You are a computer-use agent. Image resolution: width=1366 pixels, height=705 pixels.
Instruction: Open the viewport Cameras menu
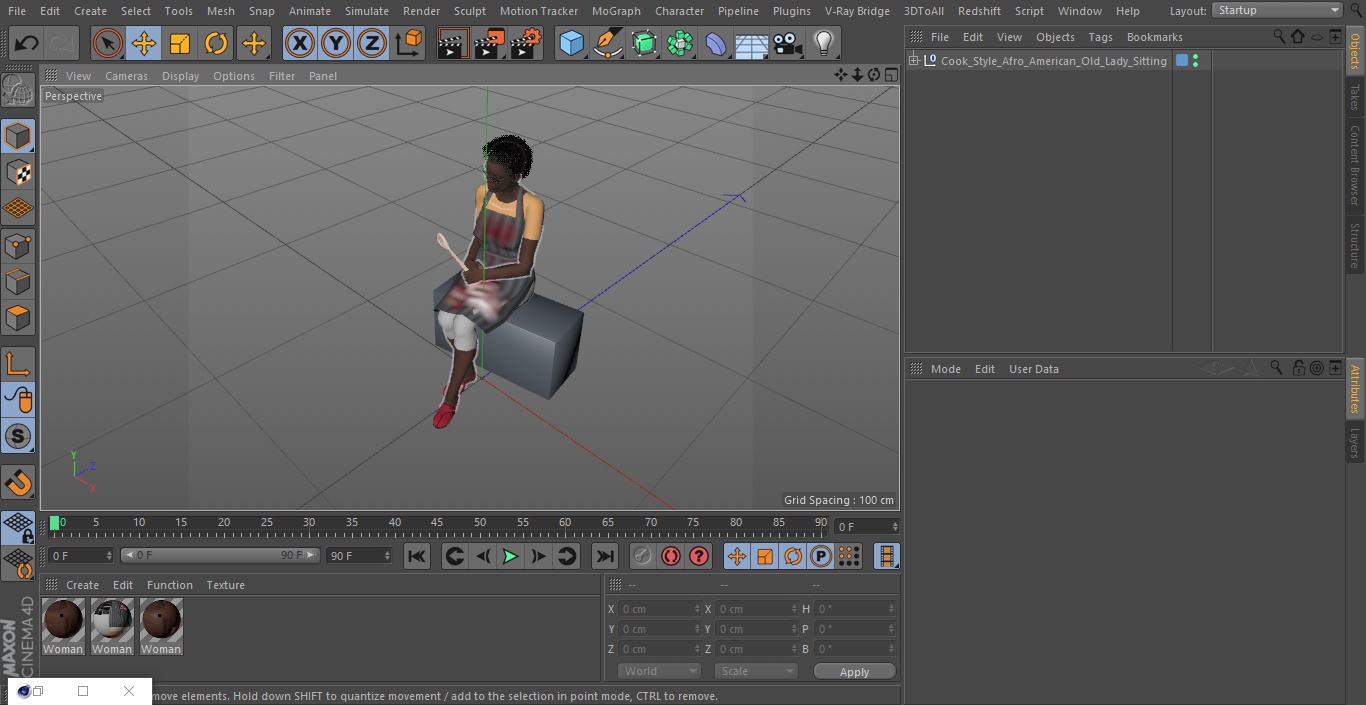click(126, 76)
